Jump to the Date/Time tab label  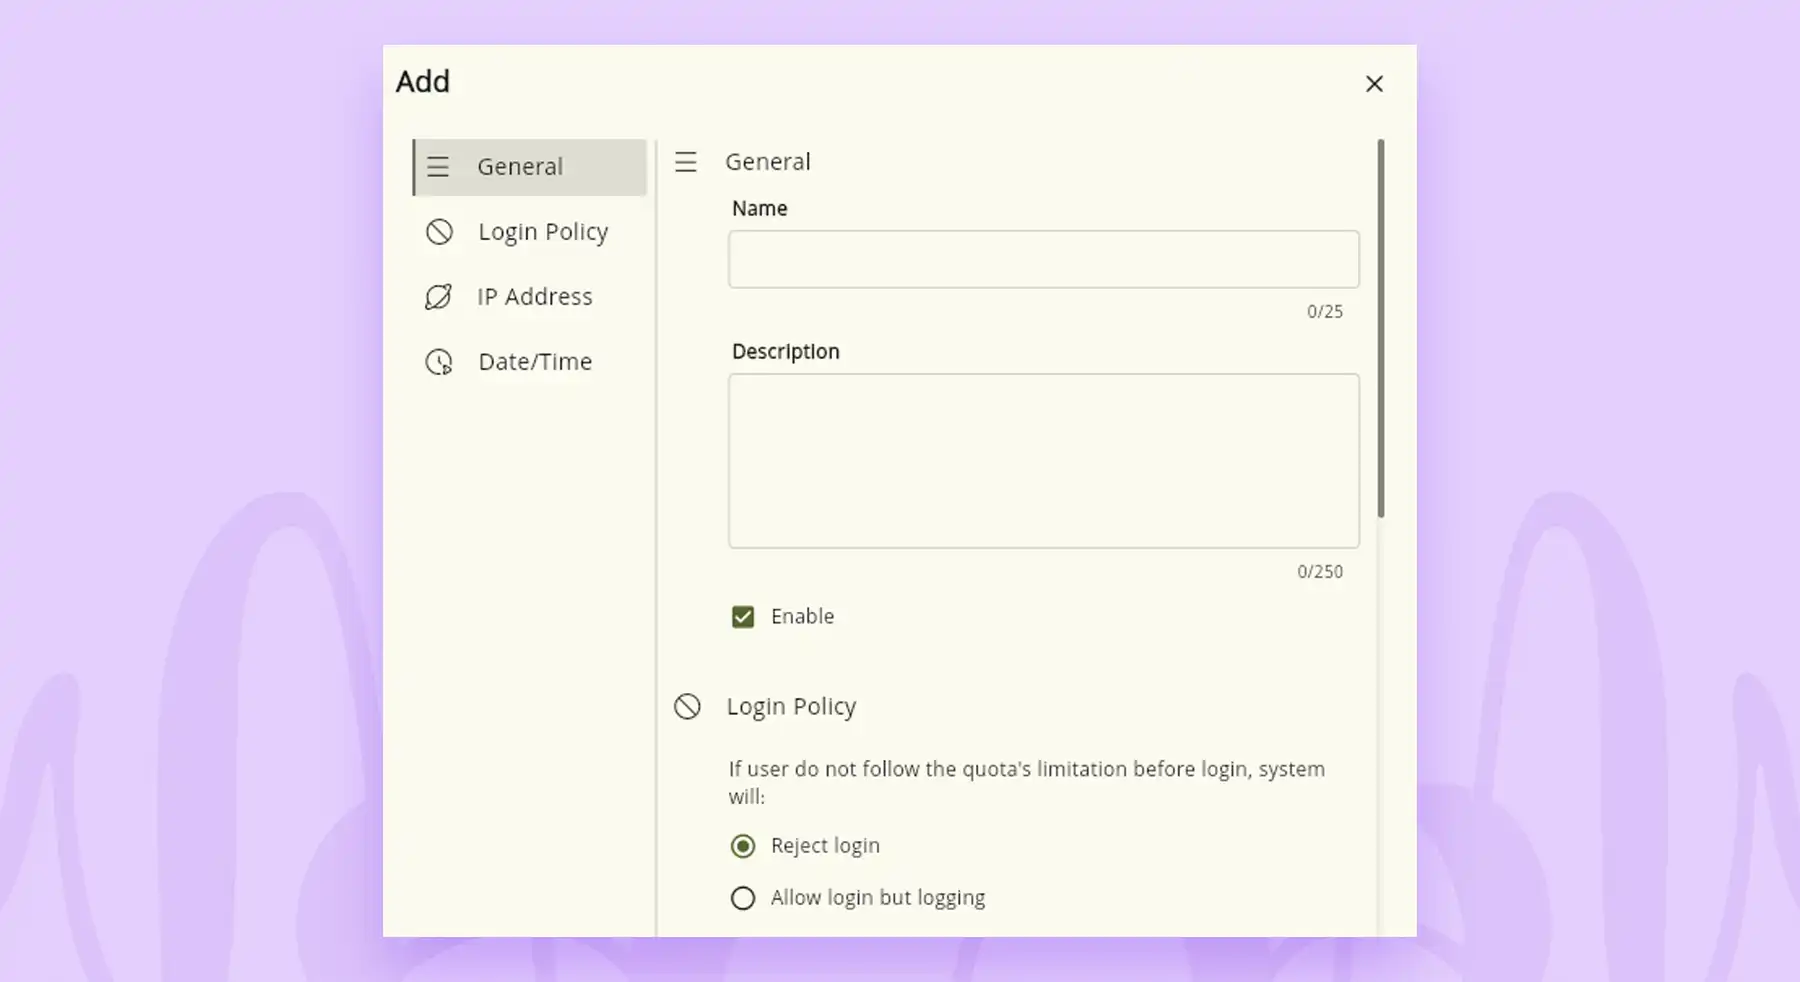pos(535,362)
